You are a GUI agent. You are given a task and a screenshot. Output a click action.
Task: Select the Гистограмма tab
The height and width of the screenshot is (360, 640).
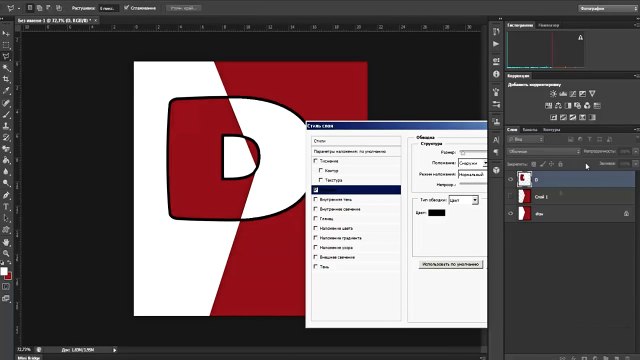520,25
